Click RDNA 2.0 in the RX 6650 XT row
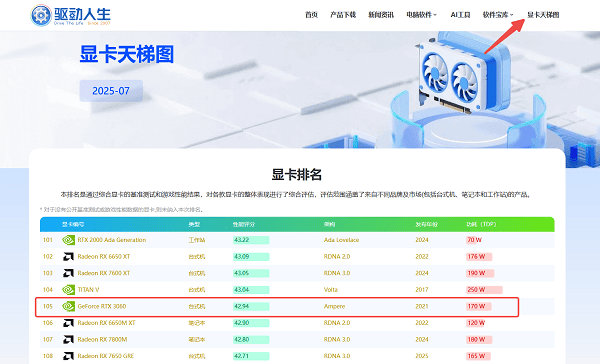600x364 pixels. (337, 256)
